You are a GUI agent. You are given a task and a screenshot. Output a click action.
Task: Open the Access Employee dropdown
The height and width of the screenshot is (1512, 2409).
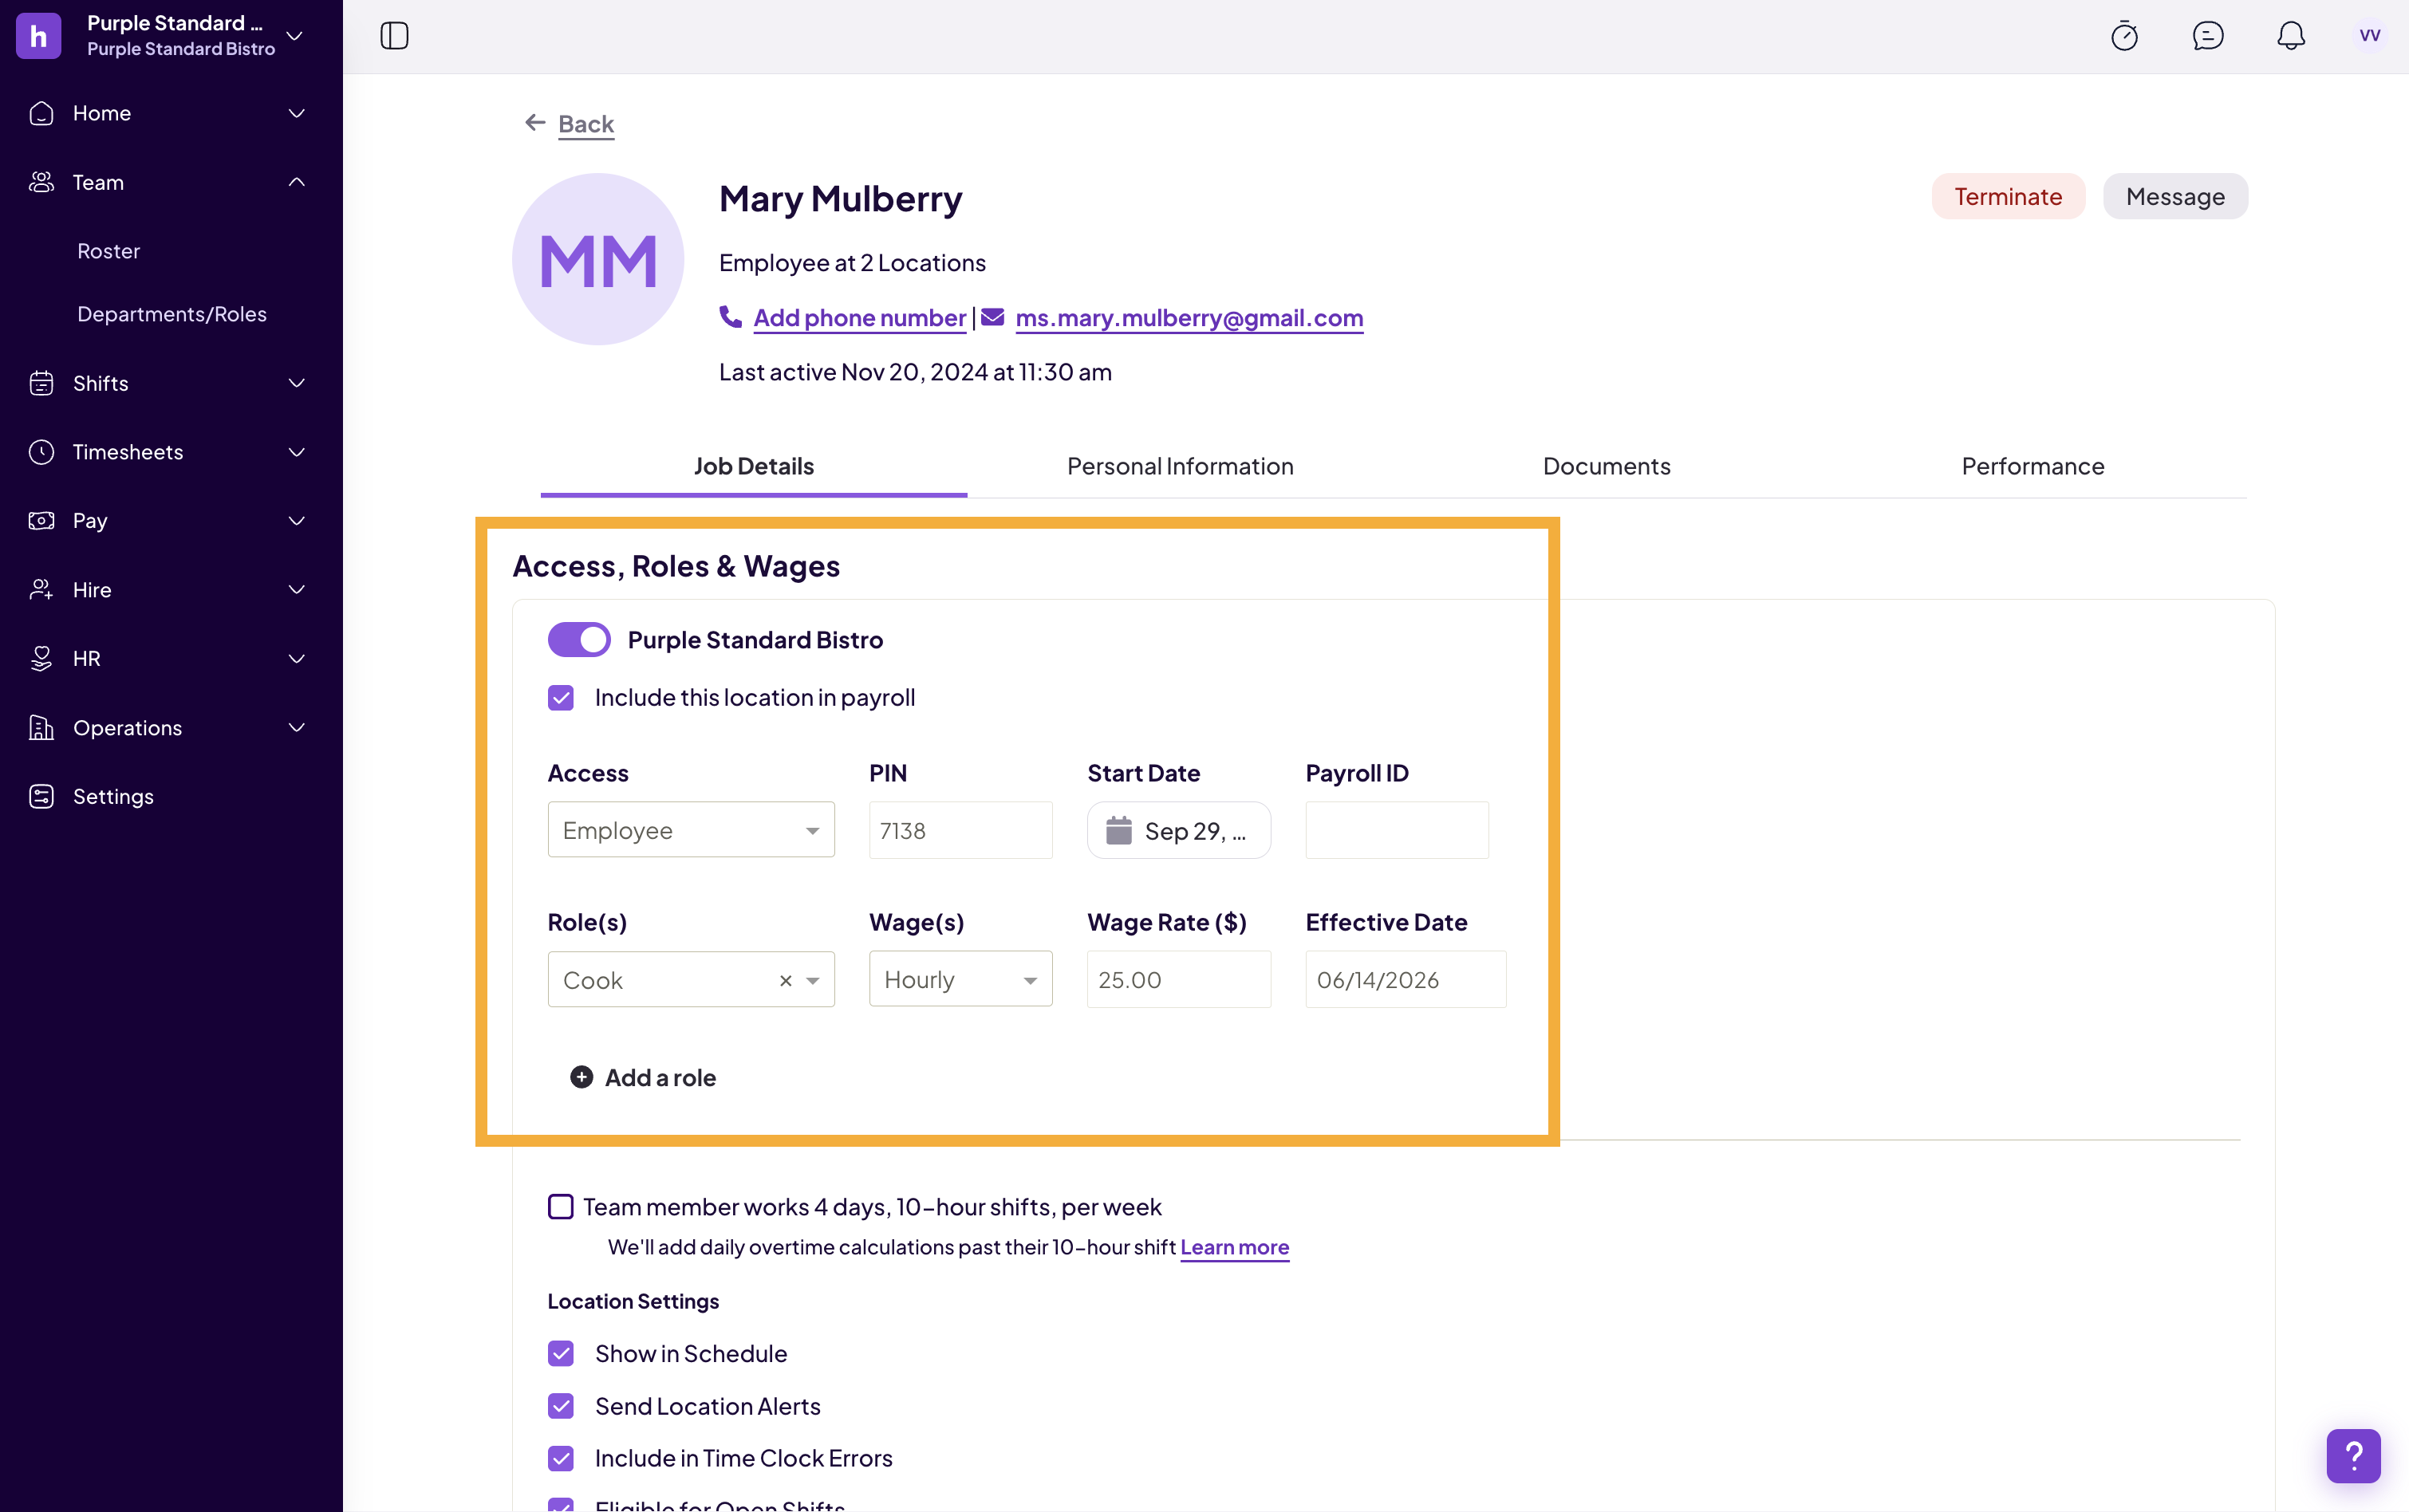click(x=691, y=830)
